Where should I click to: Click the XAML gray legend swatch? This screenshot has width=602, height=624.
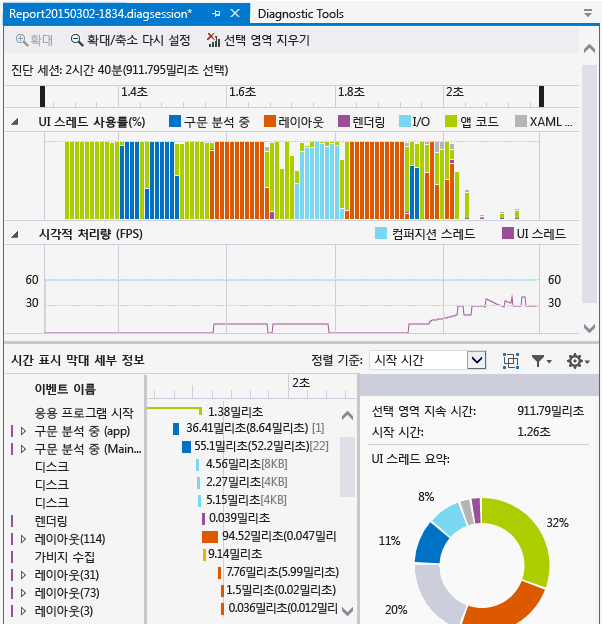pos(521,121)
